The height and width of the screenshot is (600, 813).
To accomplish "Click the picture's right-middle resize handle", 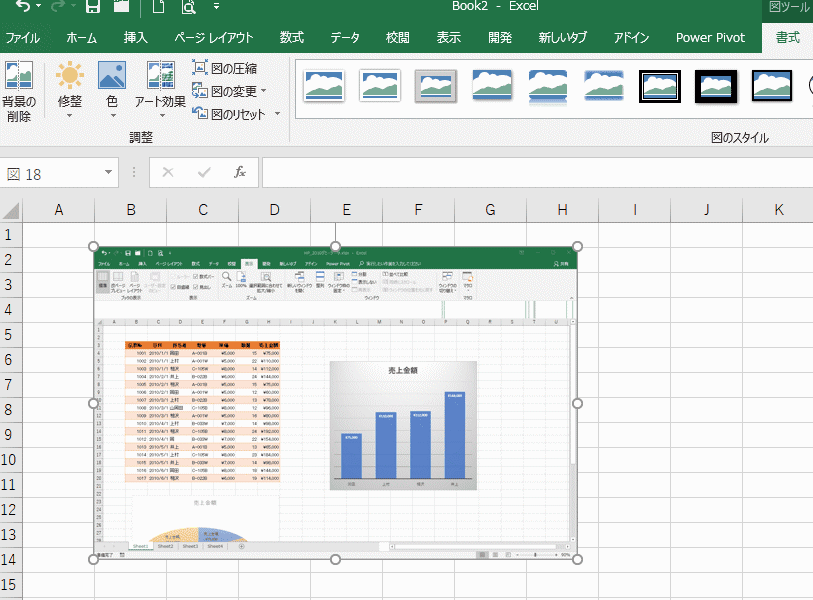I will tap(577, 403).
